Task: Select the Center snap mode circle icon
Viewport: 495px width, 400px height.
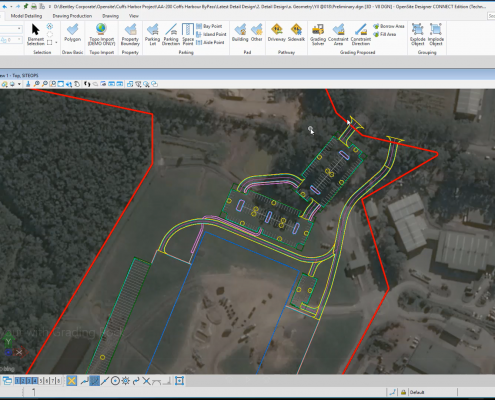Action: coord(115,381)
